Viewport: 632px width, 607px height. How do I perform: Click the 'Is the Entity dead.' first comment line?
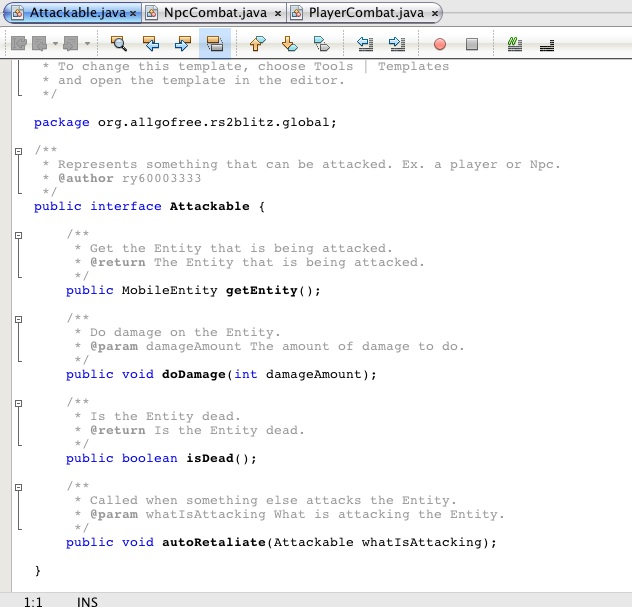click(x=157, y=416)
